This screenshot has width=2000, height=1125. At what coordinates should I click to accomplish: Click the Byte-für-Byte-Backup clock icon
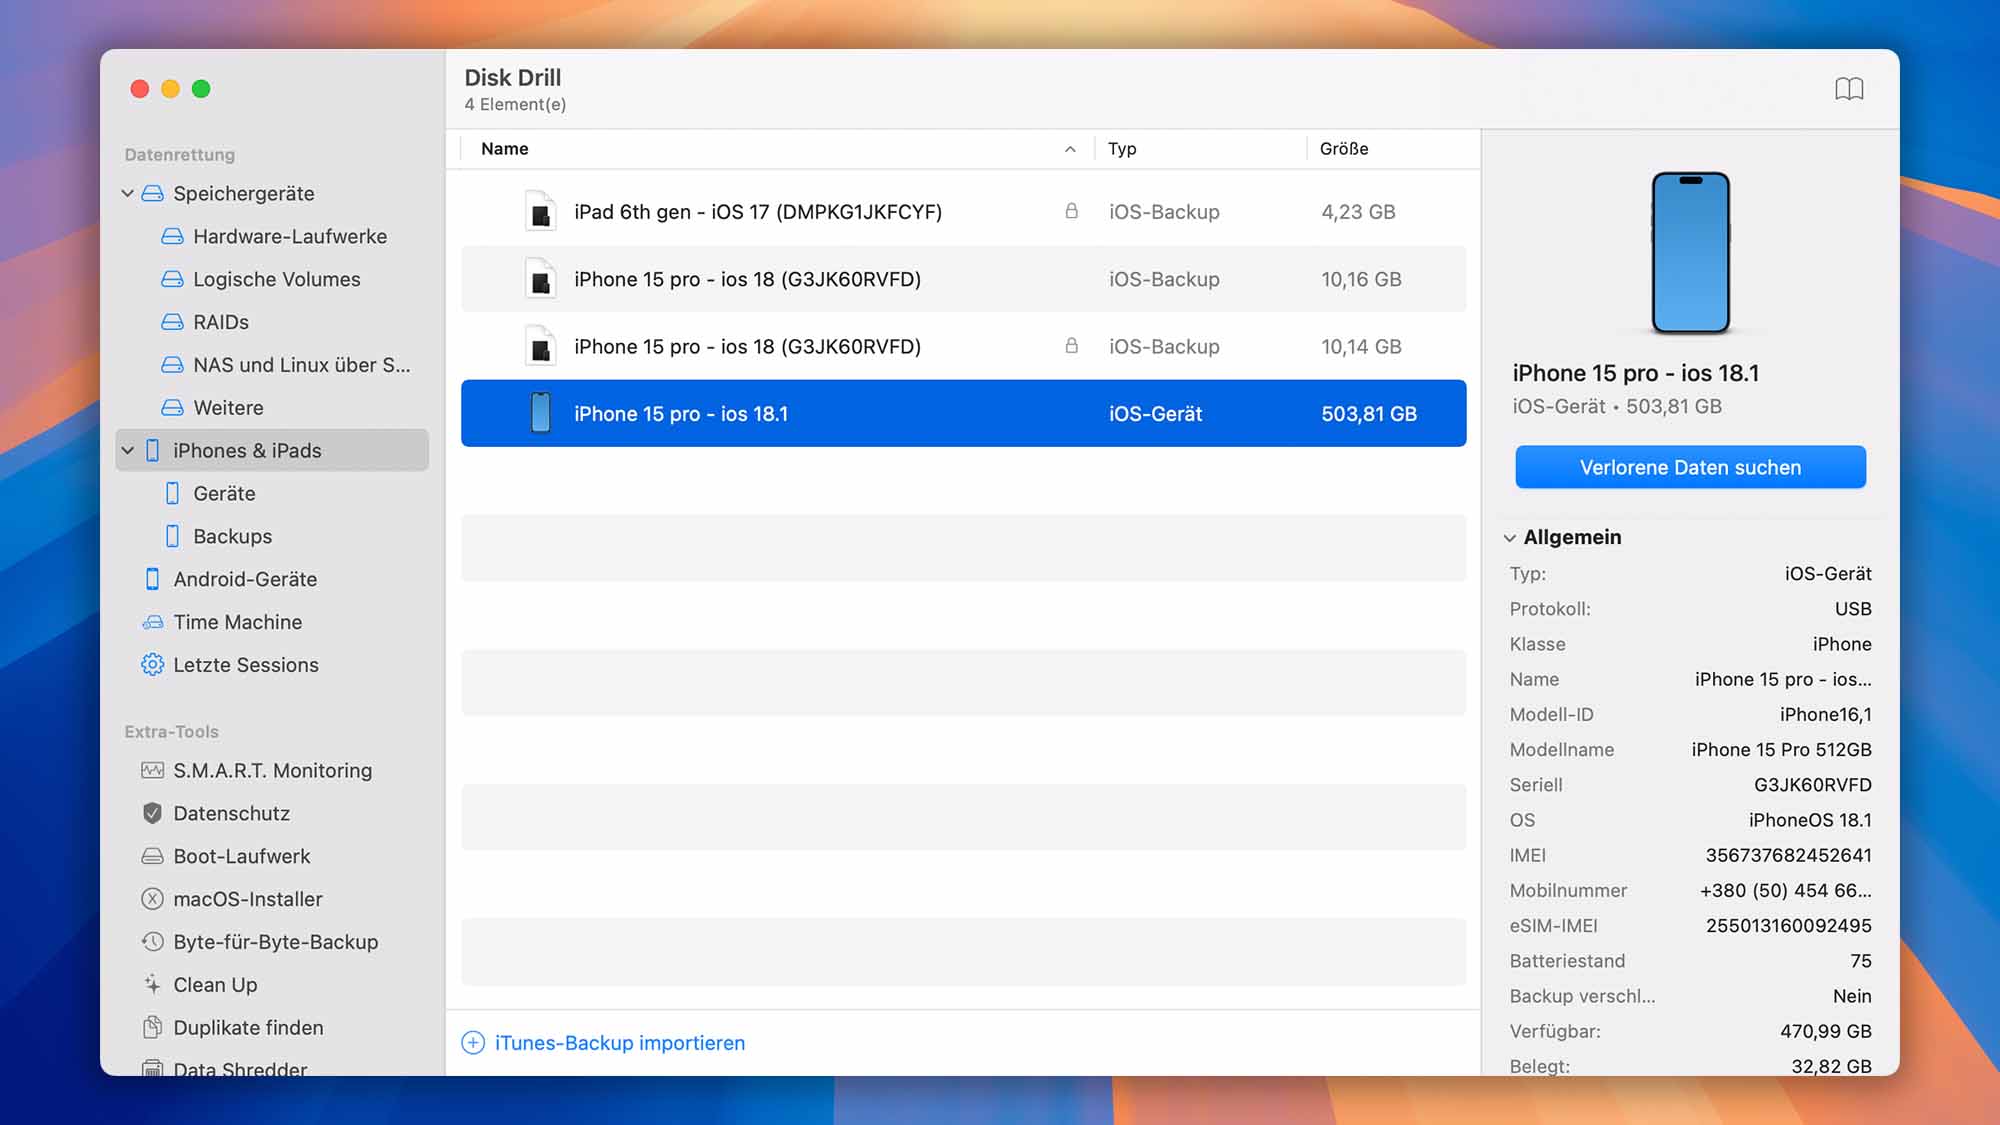[152, 942]
